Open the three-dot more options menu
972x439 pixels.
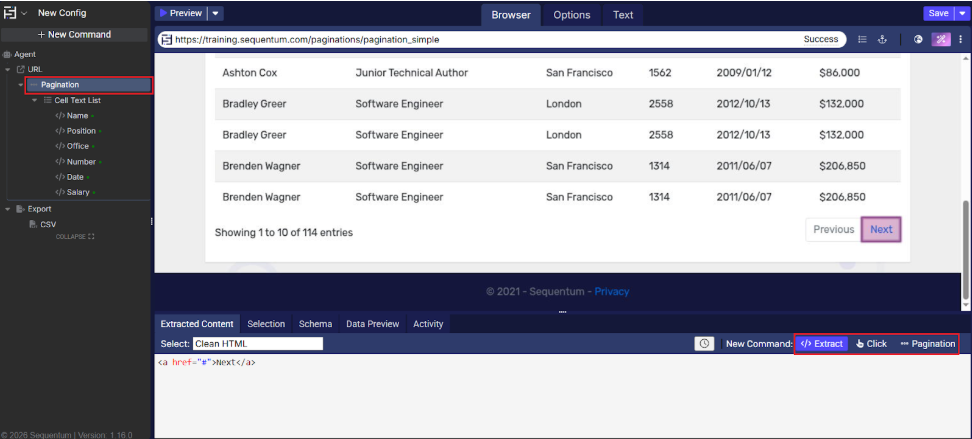click(962, 40)
